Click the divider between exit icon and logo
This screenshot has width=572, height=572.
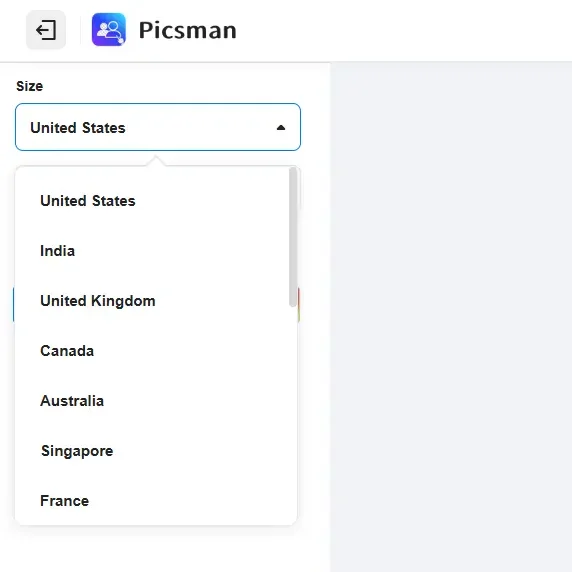pyautogui.click(x=80, y=30)
